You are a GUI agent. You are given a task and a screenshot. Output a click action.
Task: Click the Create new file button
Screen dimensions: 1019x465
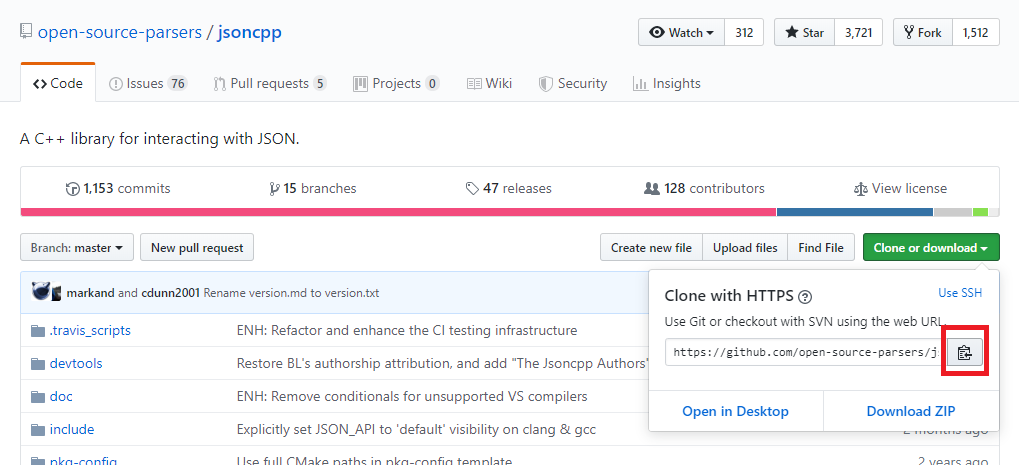tap(651, 247)
